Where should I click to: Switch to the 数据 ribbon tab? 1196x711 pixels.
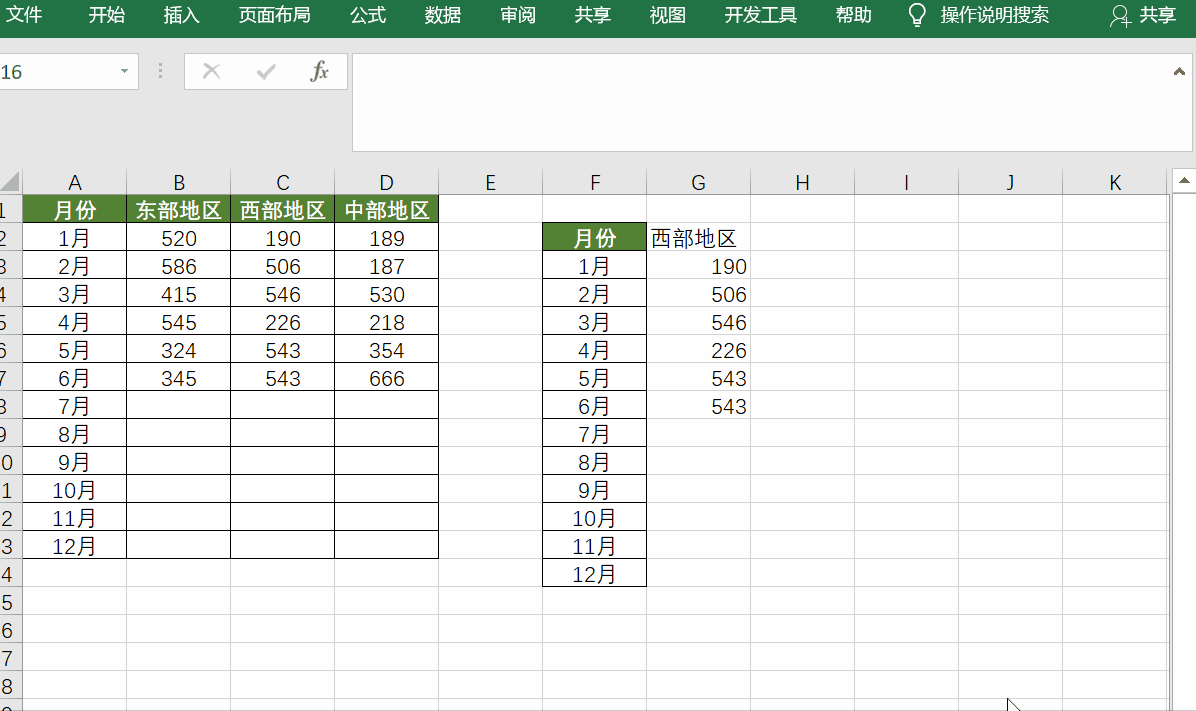coord(443,15)
